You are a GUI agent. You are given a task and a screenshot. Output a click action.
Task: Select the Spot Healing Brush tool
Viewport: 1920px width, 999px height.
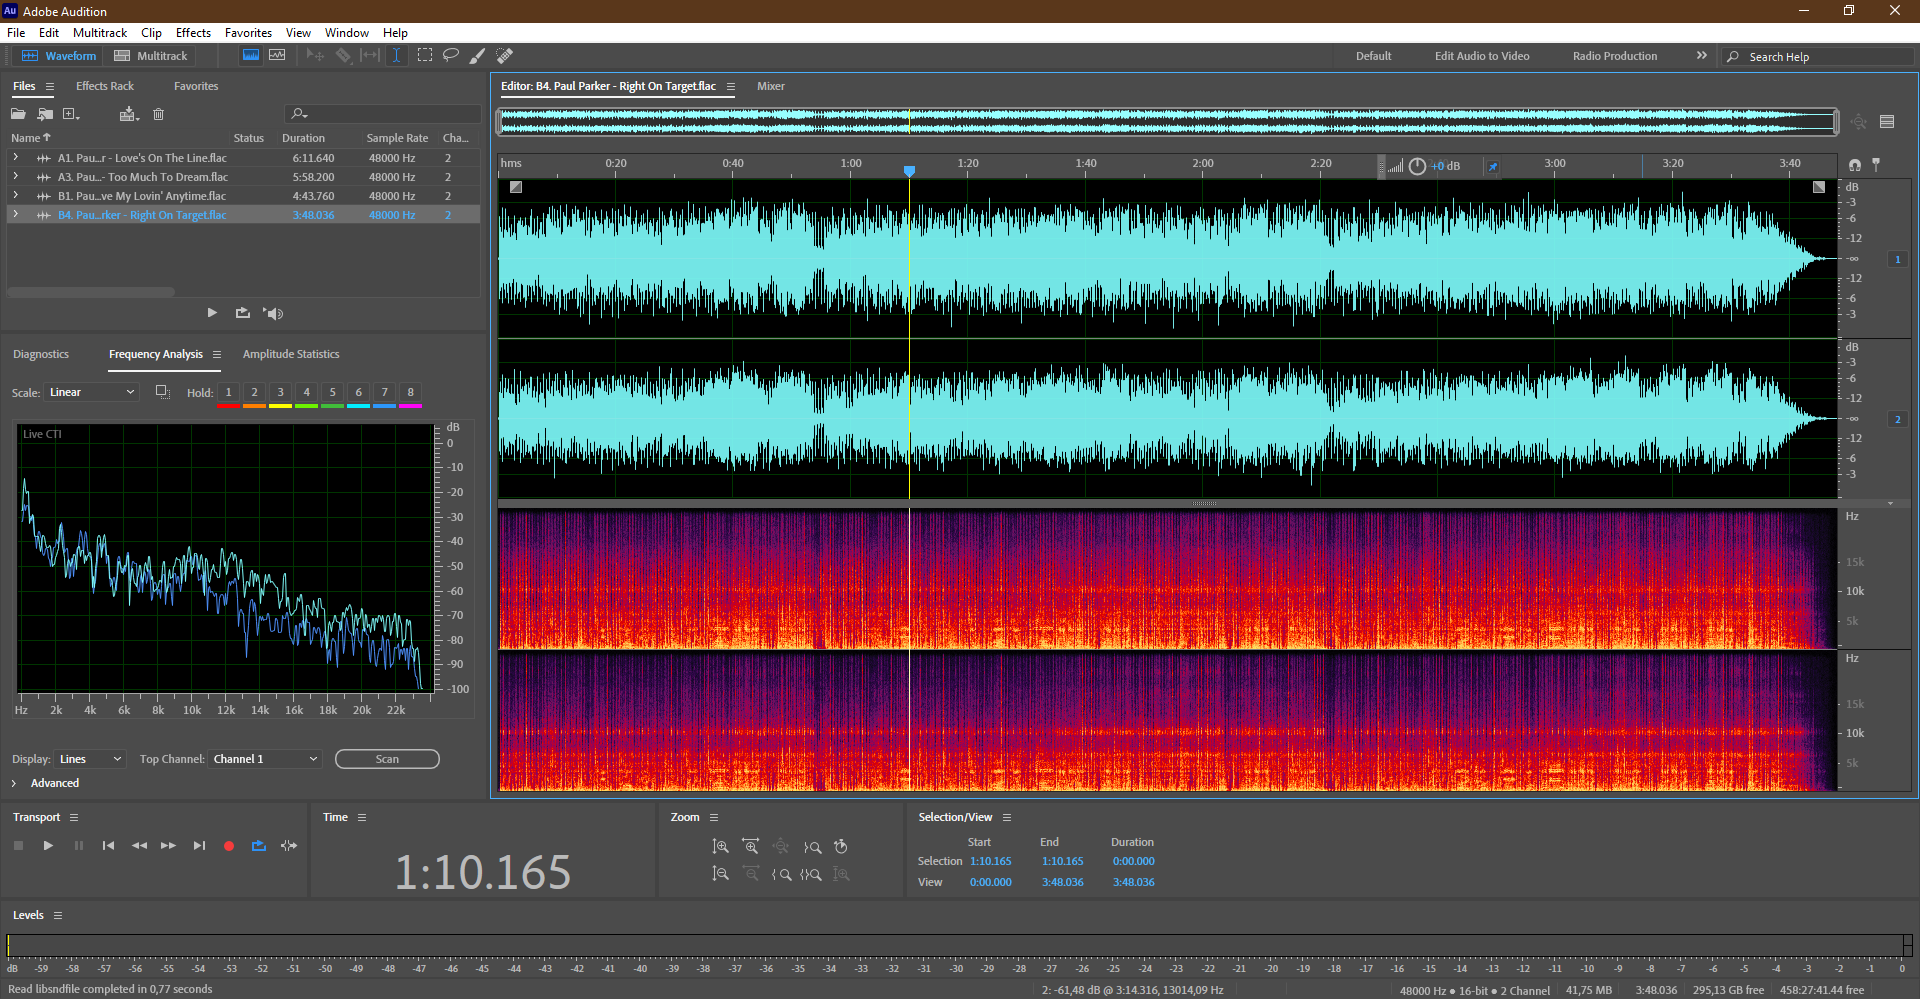pyautogui.click(x=505, y=56)
